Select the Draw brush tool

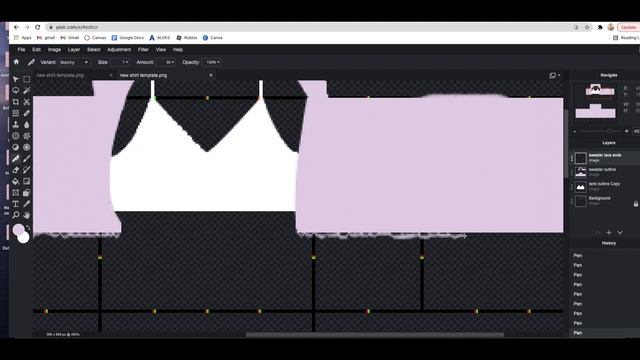pos(27,158)
